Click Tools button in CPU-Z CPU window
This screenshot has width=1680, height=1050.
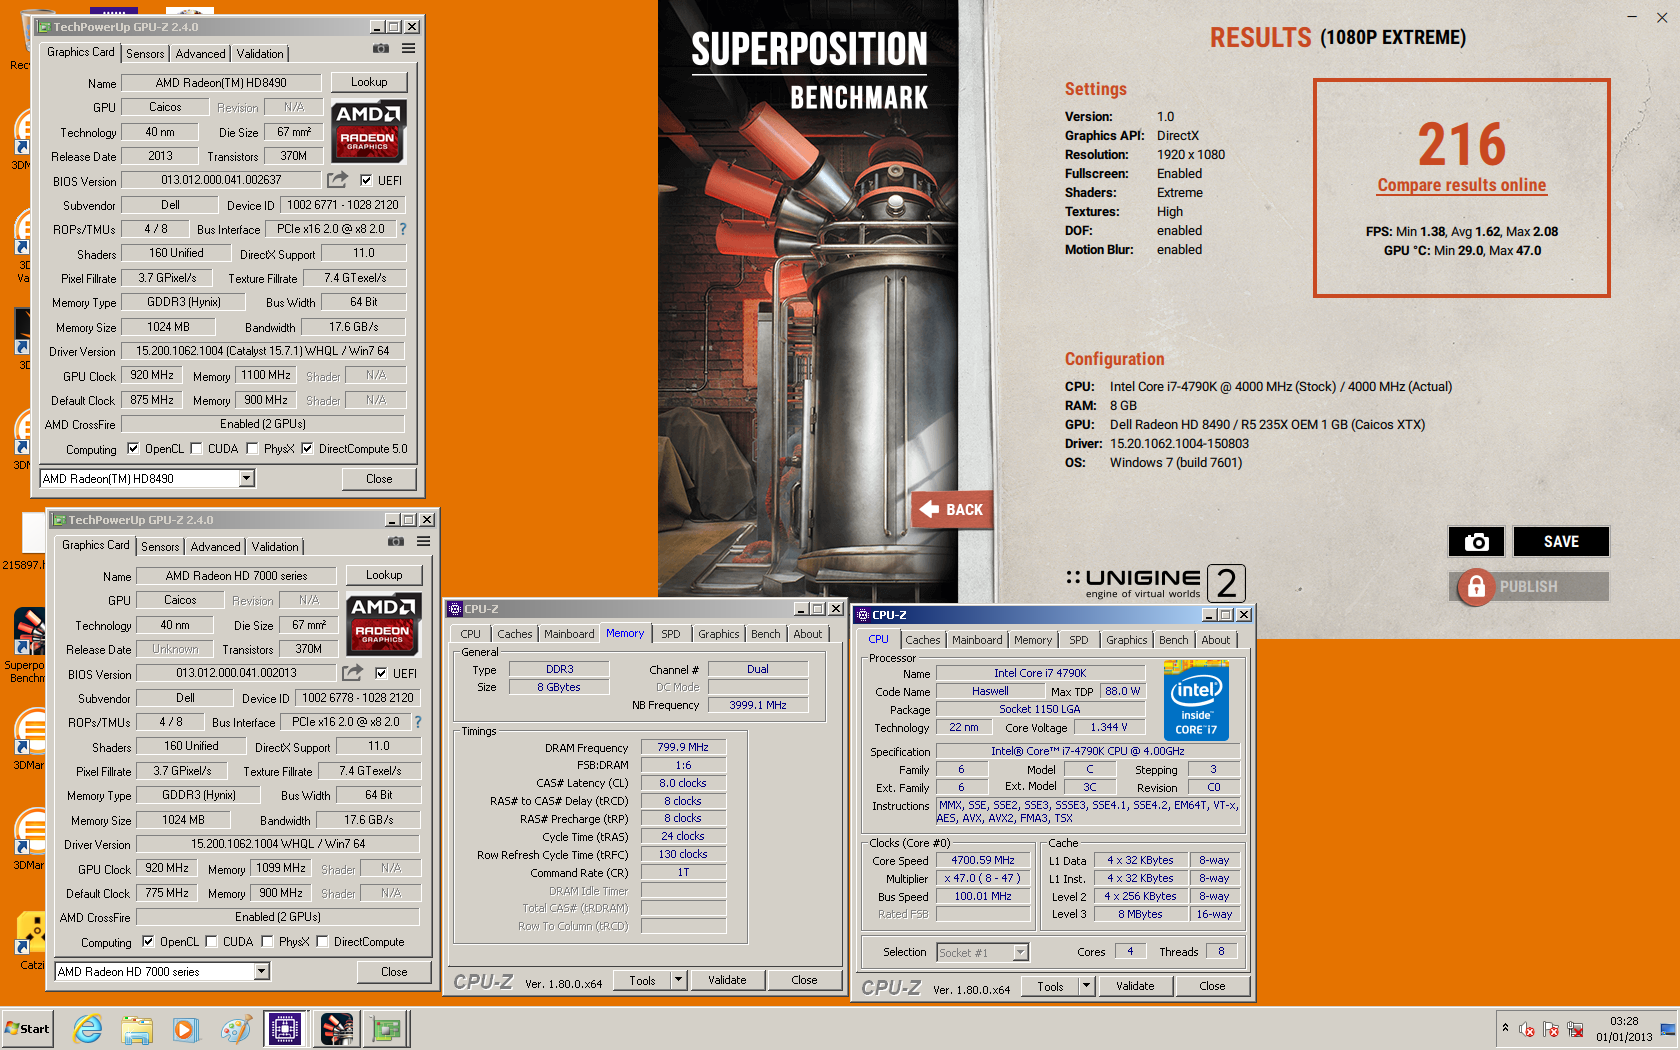(1050, 986)
